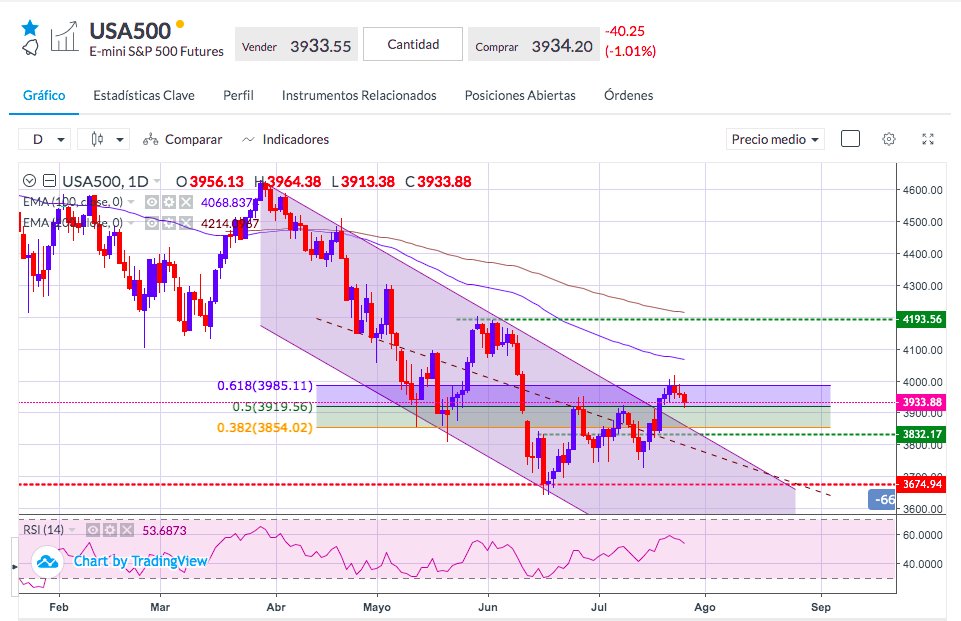Open the Posiciones Abiertas tab
This screenshot has width=961, height=621.
coord(520,96)
